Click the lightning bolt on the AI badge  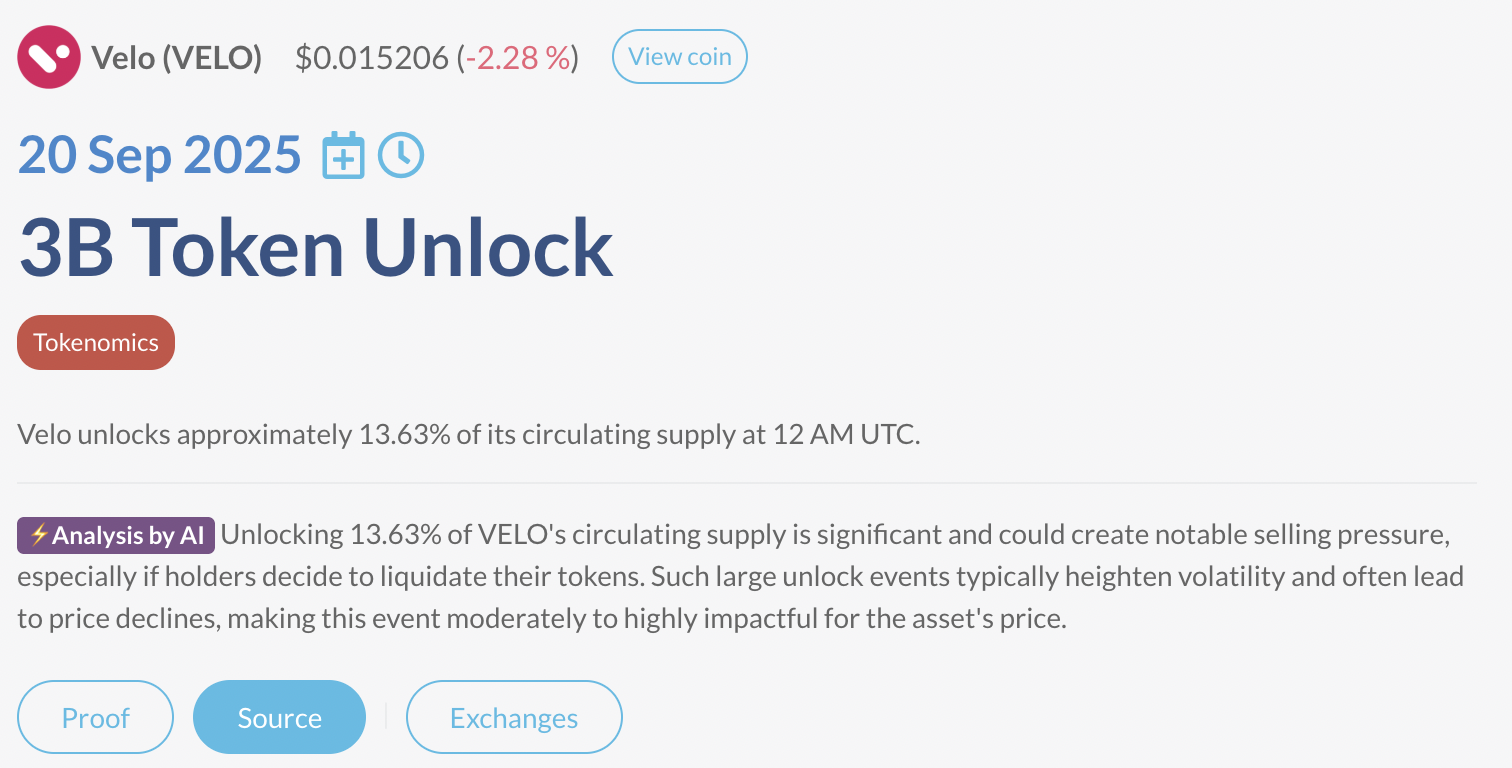coord(40,535)
